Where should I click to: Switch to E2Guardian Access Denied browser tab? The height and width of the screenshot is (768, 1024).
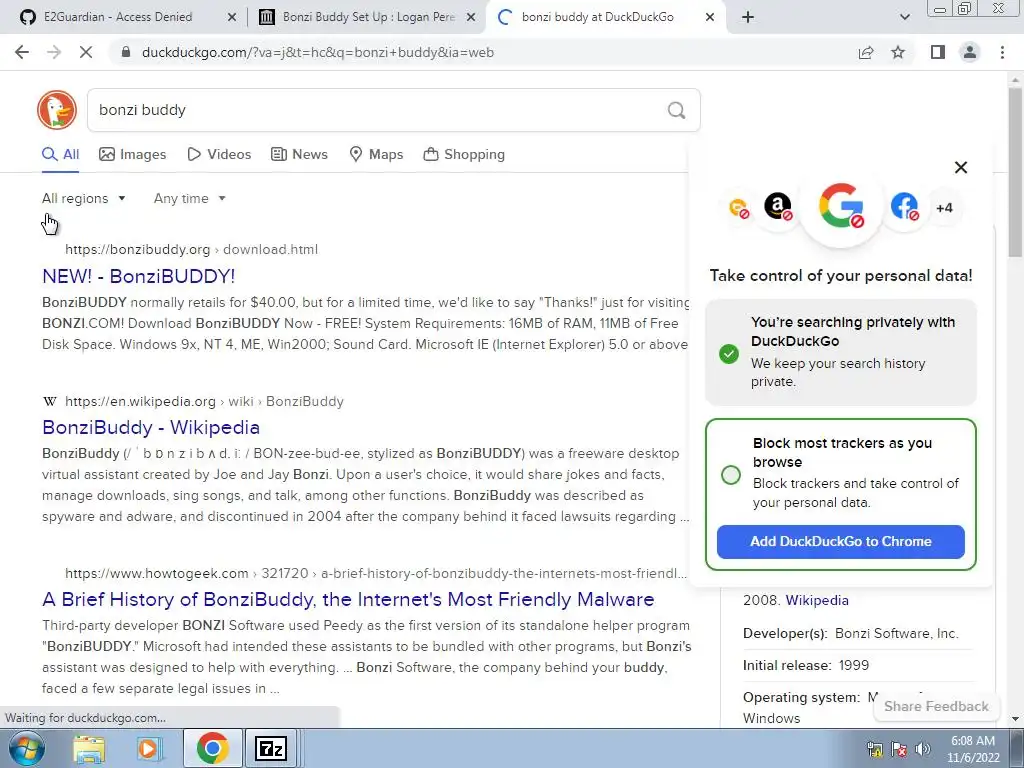[118, 17]
